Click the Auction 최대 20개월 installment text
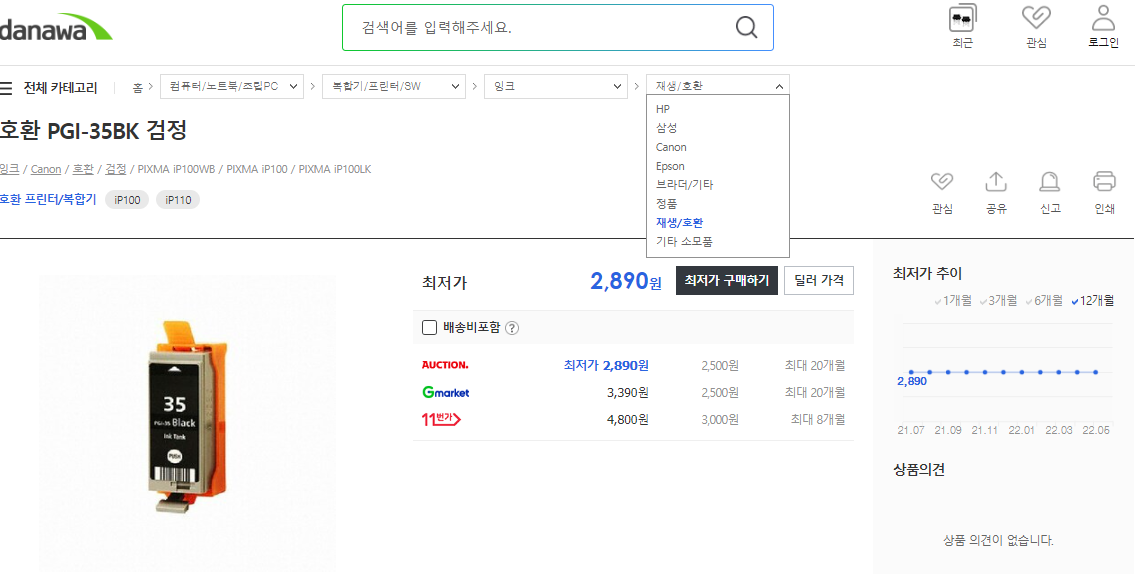 [815, 366]
